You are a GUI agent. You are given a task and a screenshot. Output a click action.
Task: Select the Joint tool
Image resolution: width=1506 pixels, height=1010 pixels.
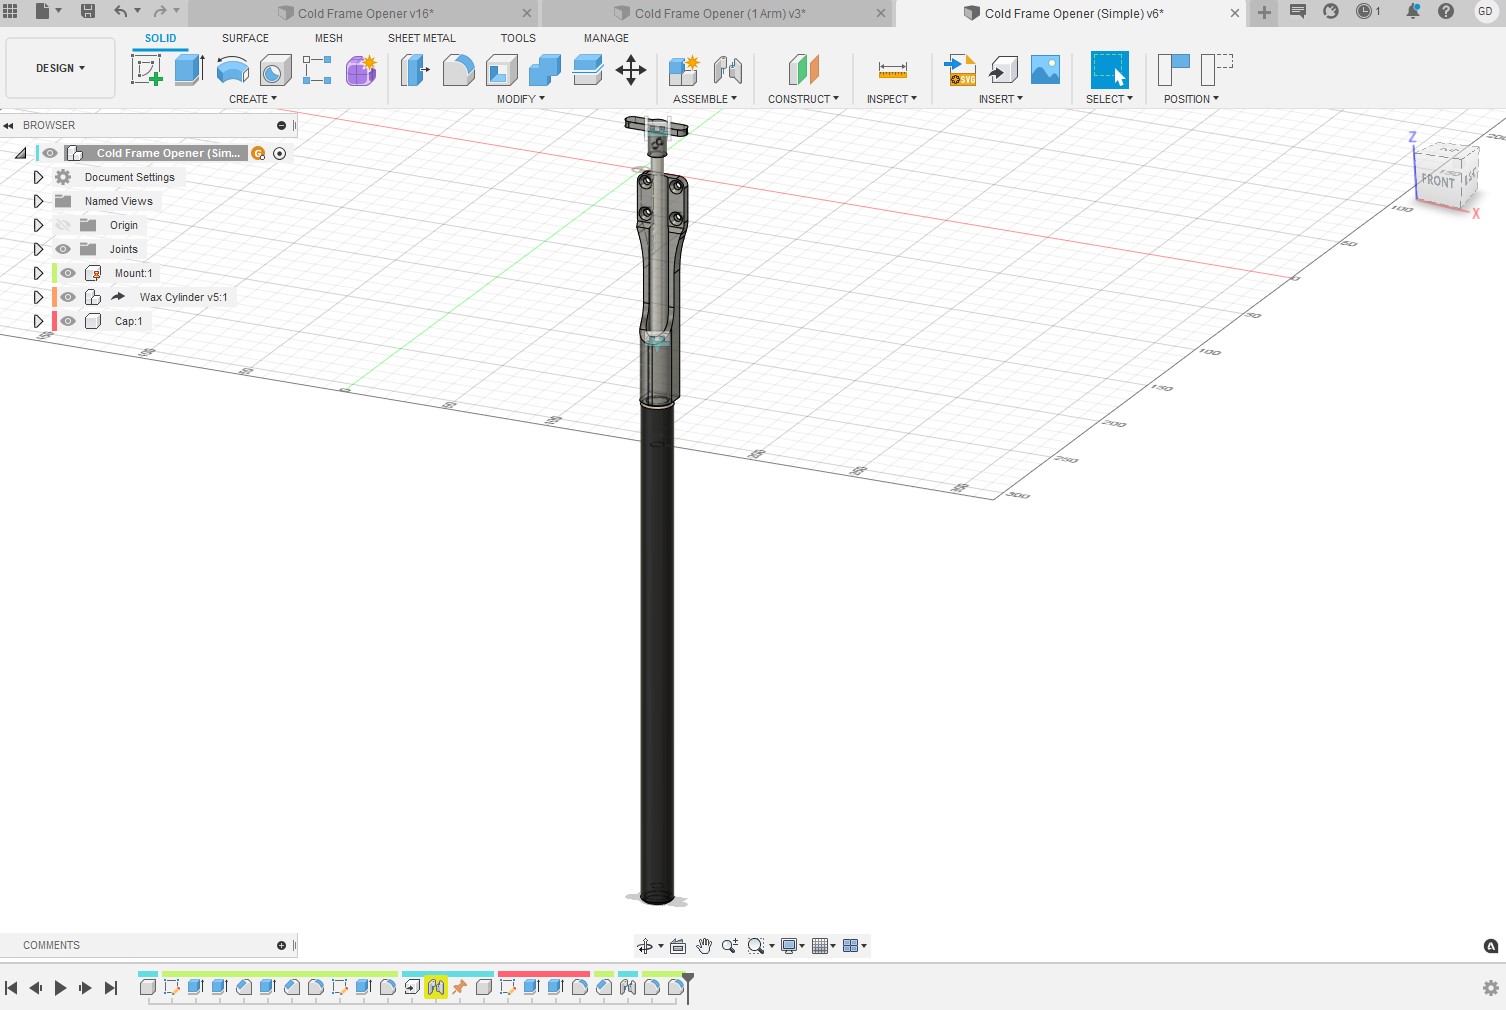point(728,70)
